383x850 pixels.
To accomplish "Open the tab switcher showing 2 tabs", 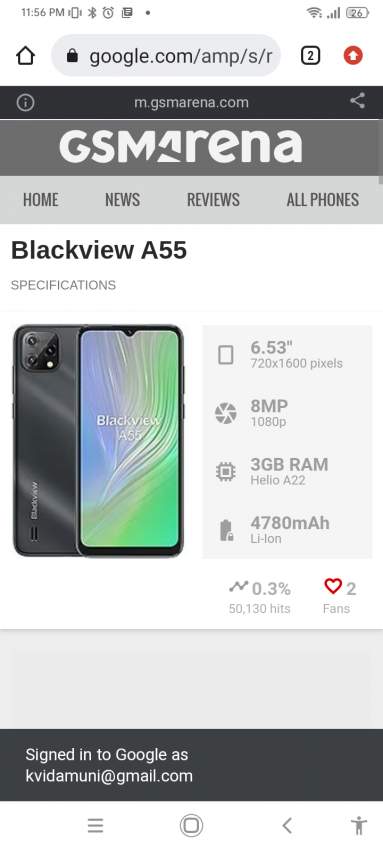I will pyautogui.click(x=310, y=55).
